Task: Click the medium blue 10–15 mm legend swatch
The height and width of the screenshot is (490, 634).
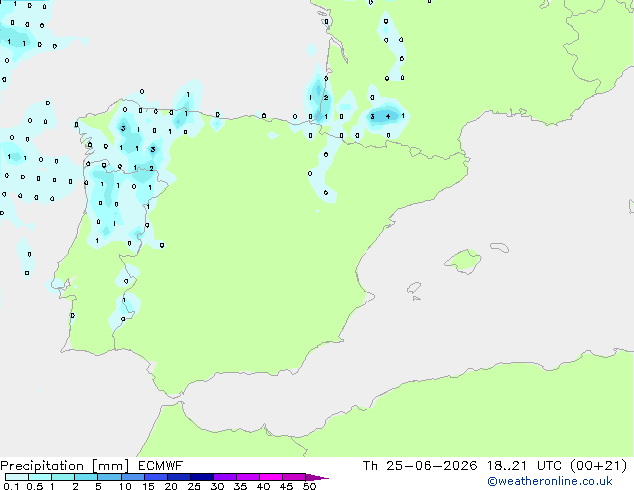Action: (x=133, y=477)
